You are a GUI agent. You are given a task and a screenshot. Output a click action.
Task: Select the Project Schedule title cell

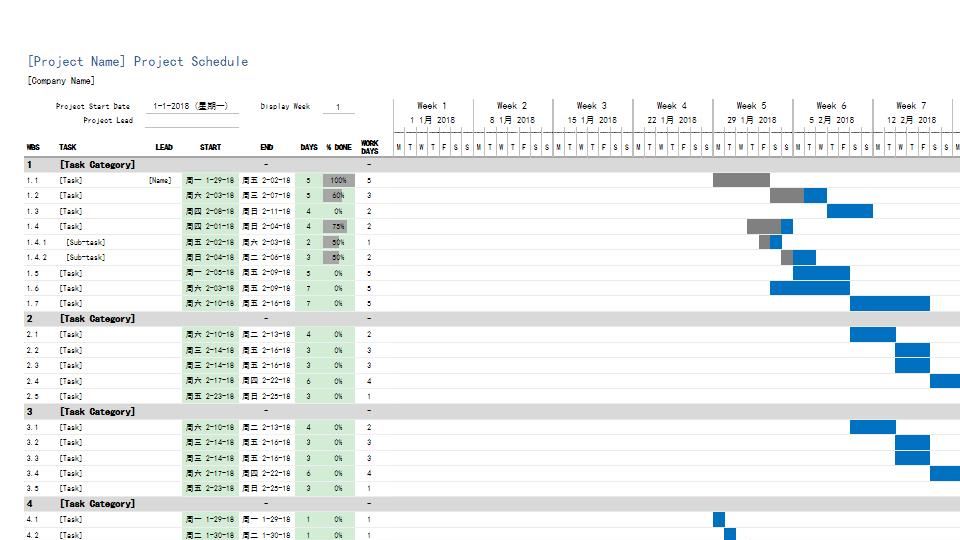pos(138,61)
